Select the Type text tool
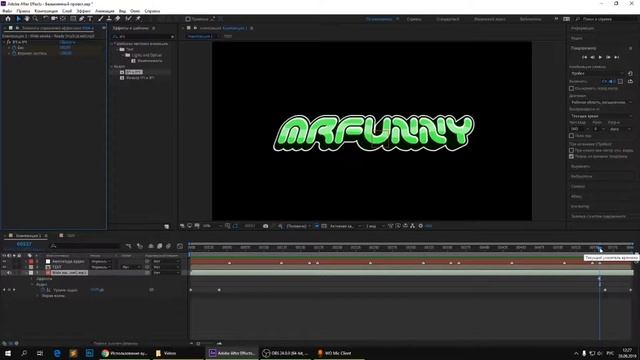Viewport: 640px width, 360px height. pos(90,19)
